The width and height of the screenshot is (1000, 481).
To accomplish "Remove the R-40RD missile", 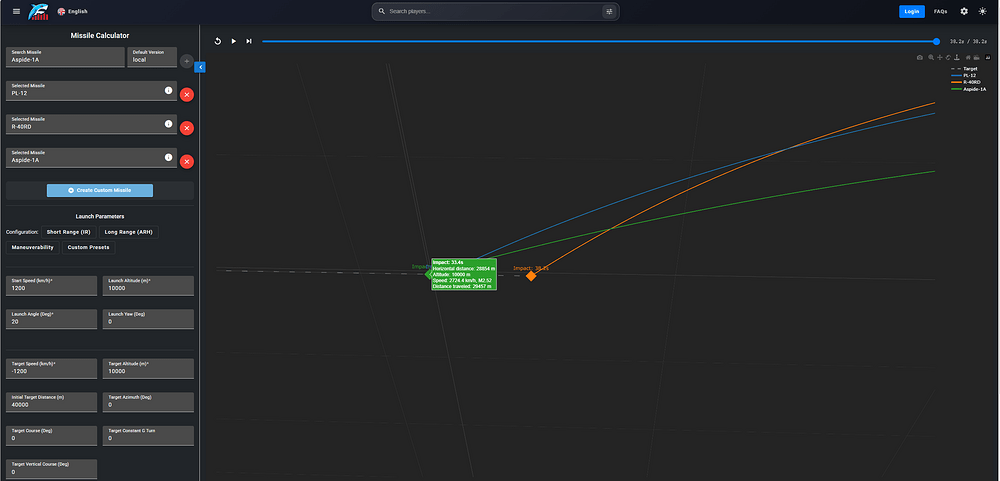I will [x=186, y=128].
